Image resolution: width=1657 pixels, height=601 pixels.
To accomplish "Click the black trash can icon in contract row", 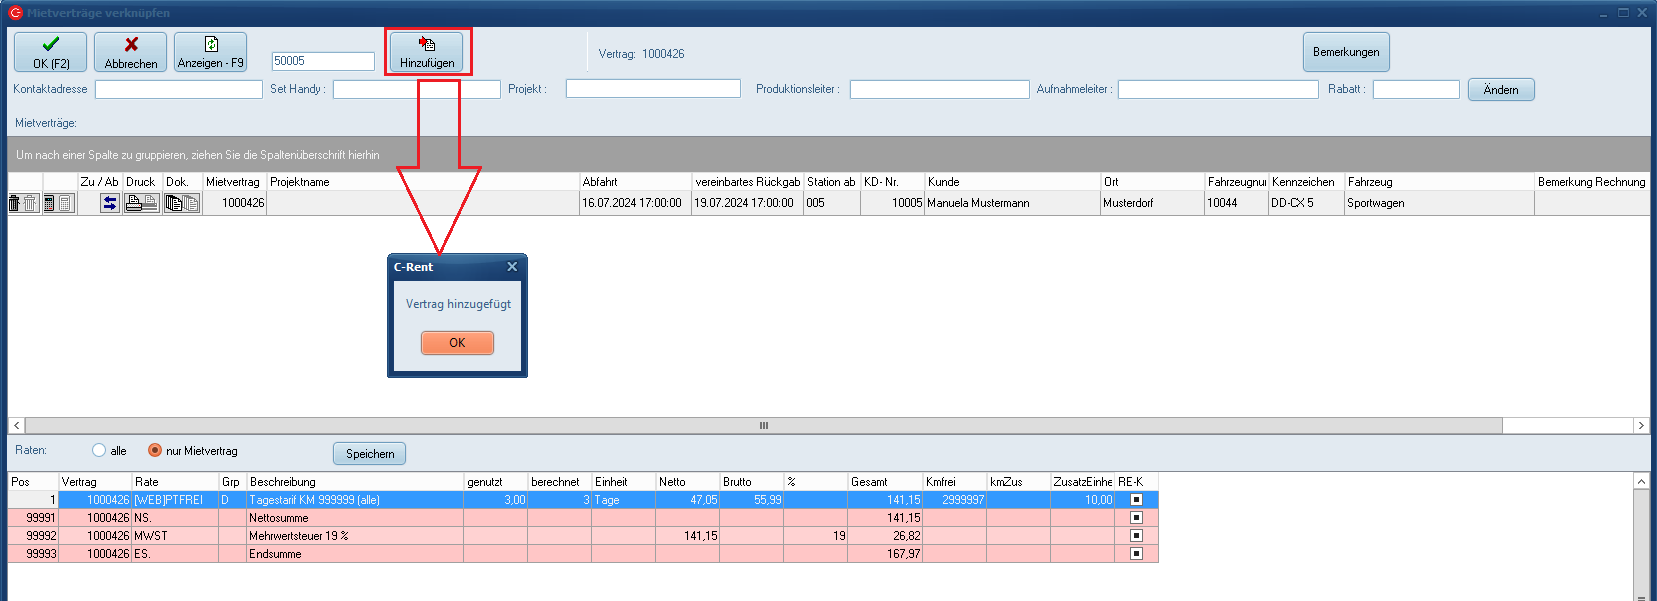I will [x=15, y=203].
